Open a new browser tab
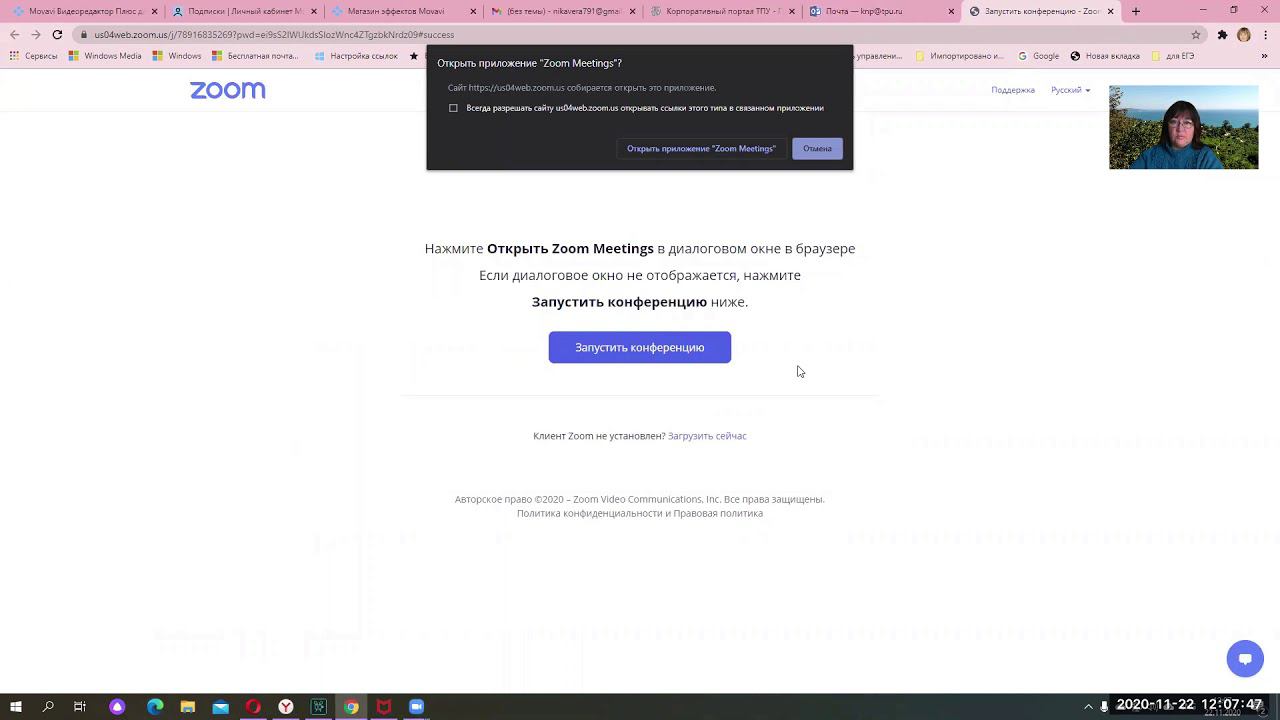Viewport: 1280px width, 720px height. pos(1135,11)
